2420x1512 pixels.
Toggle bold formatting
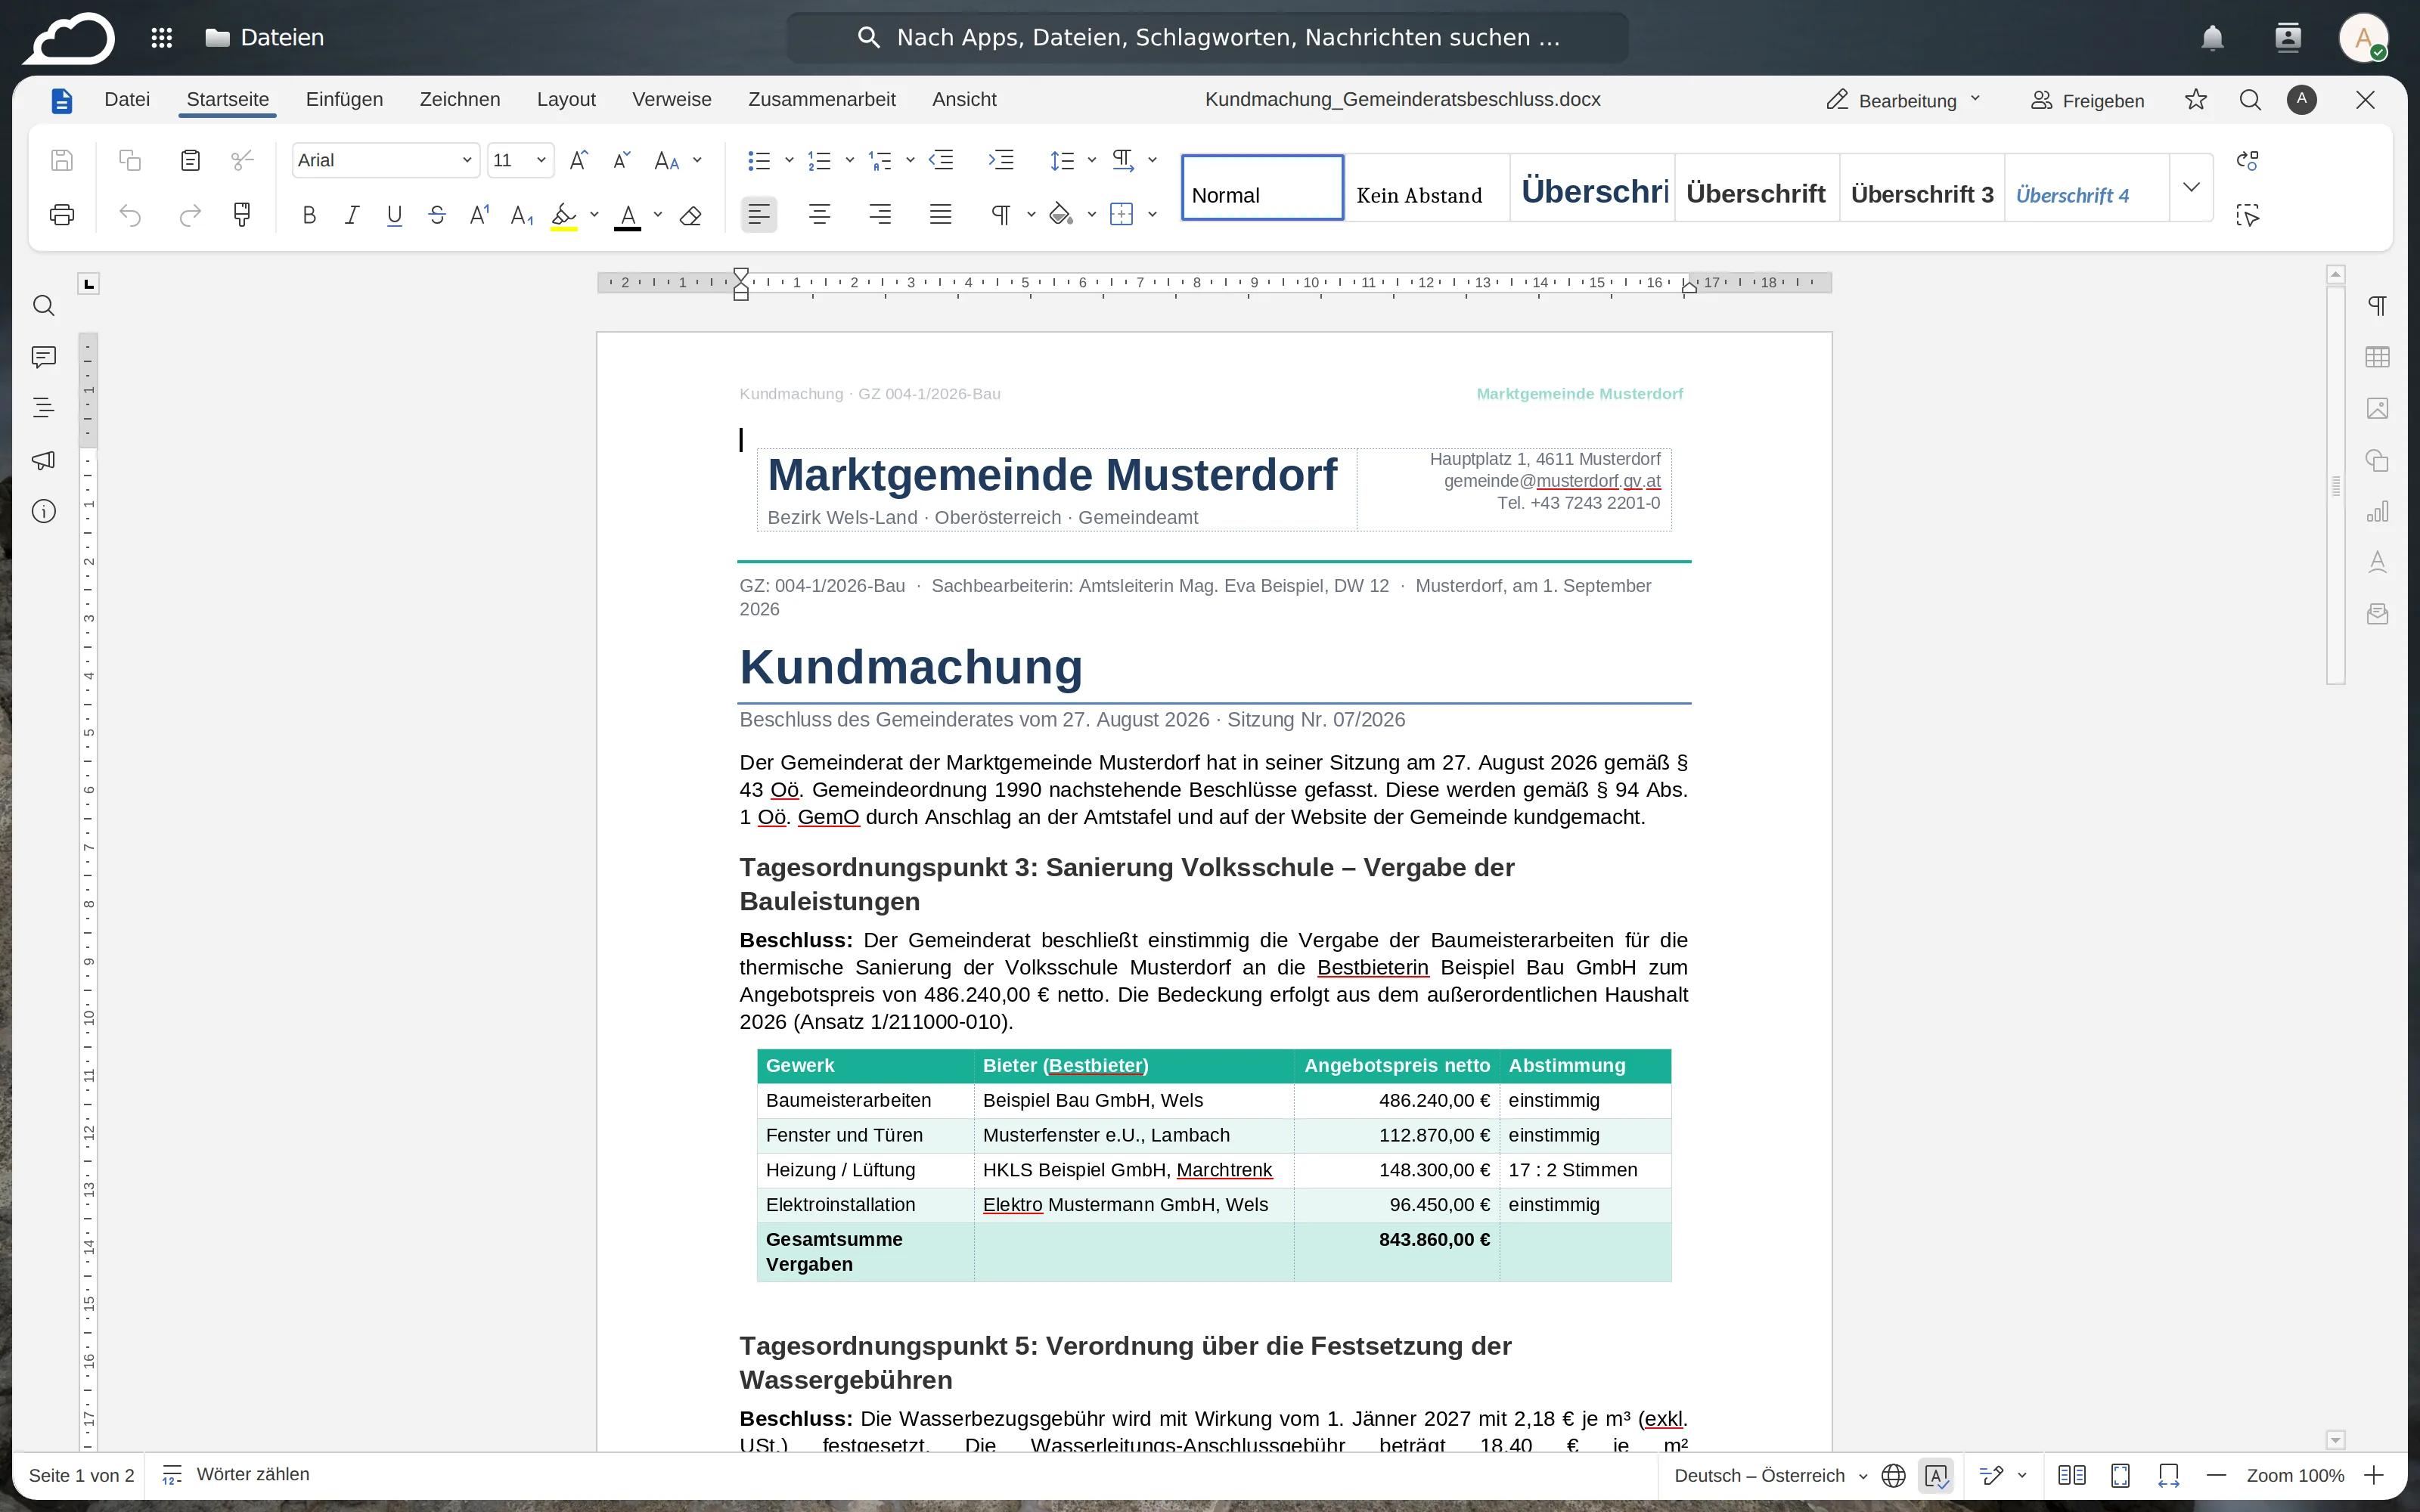click(x=309, y=215)
